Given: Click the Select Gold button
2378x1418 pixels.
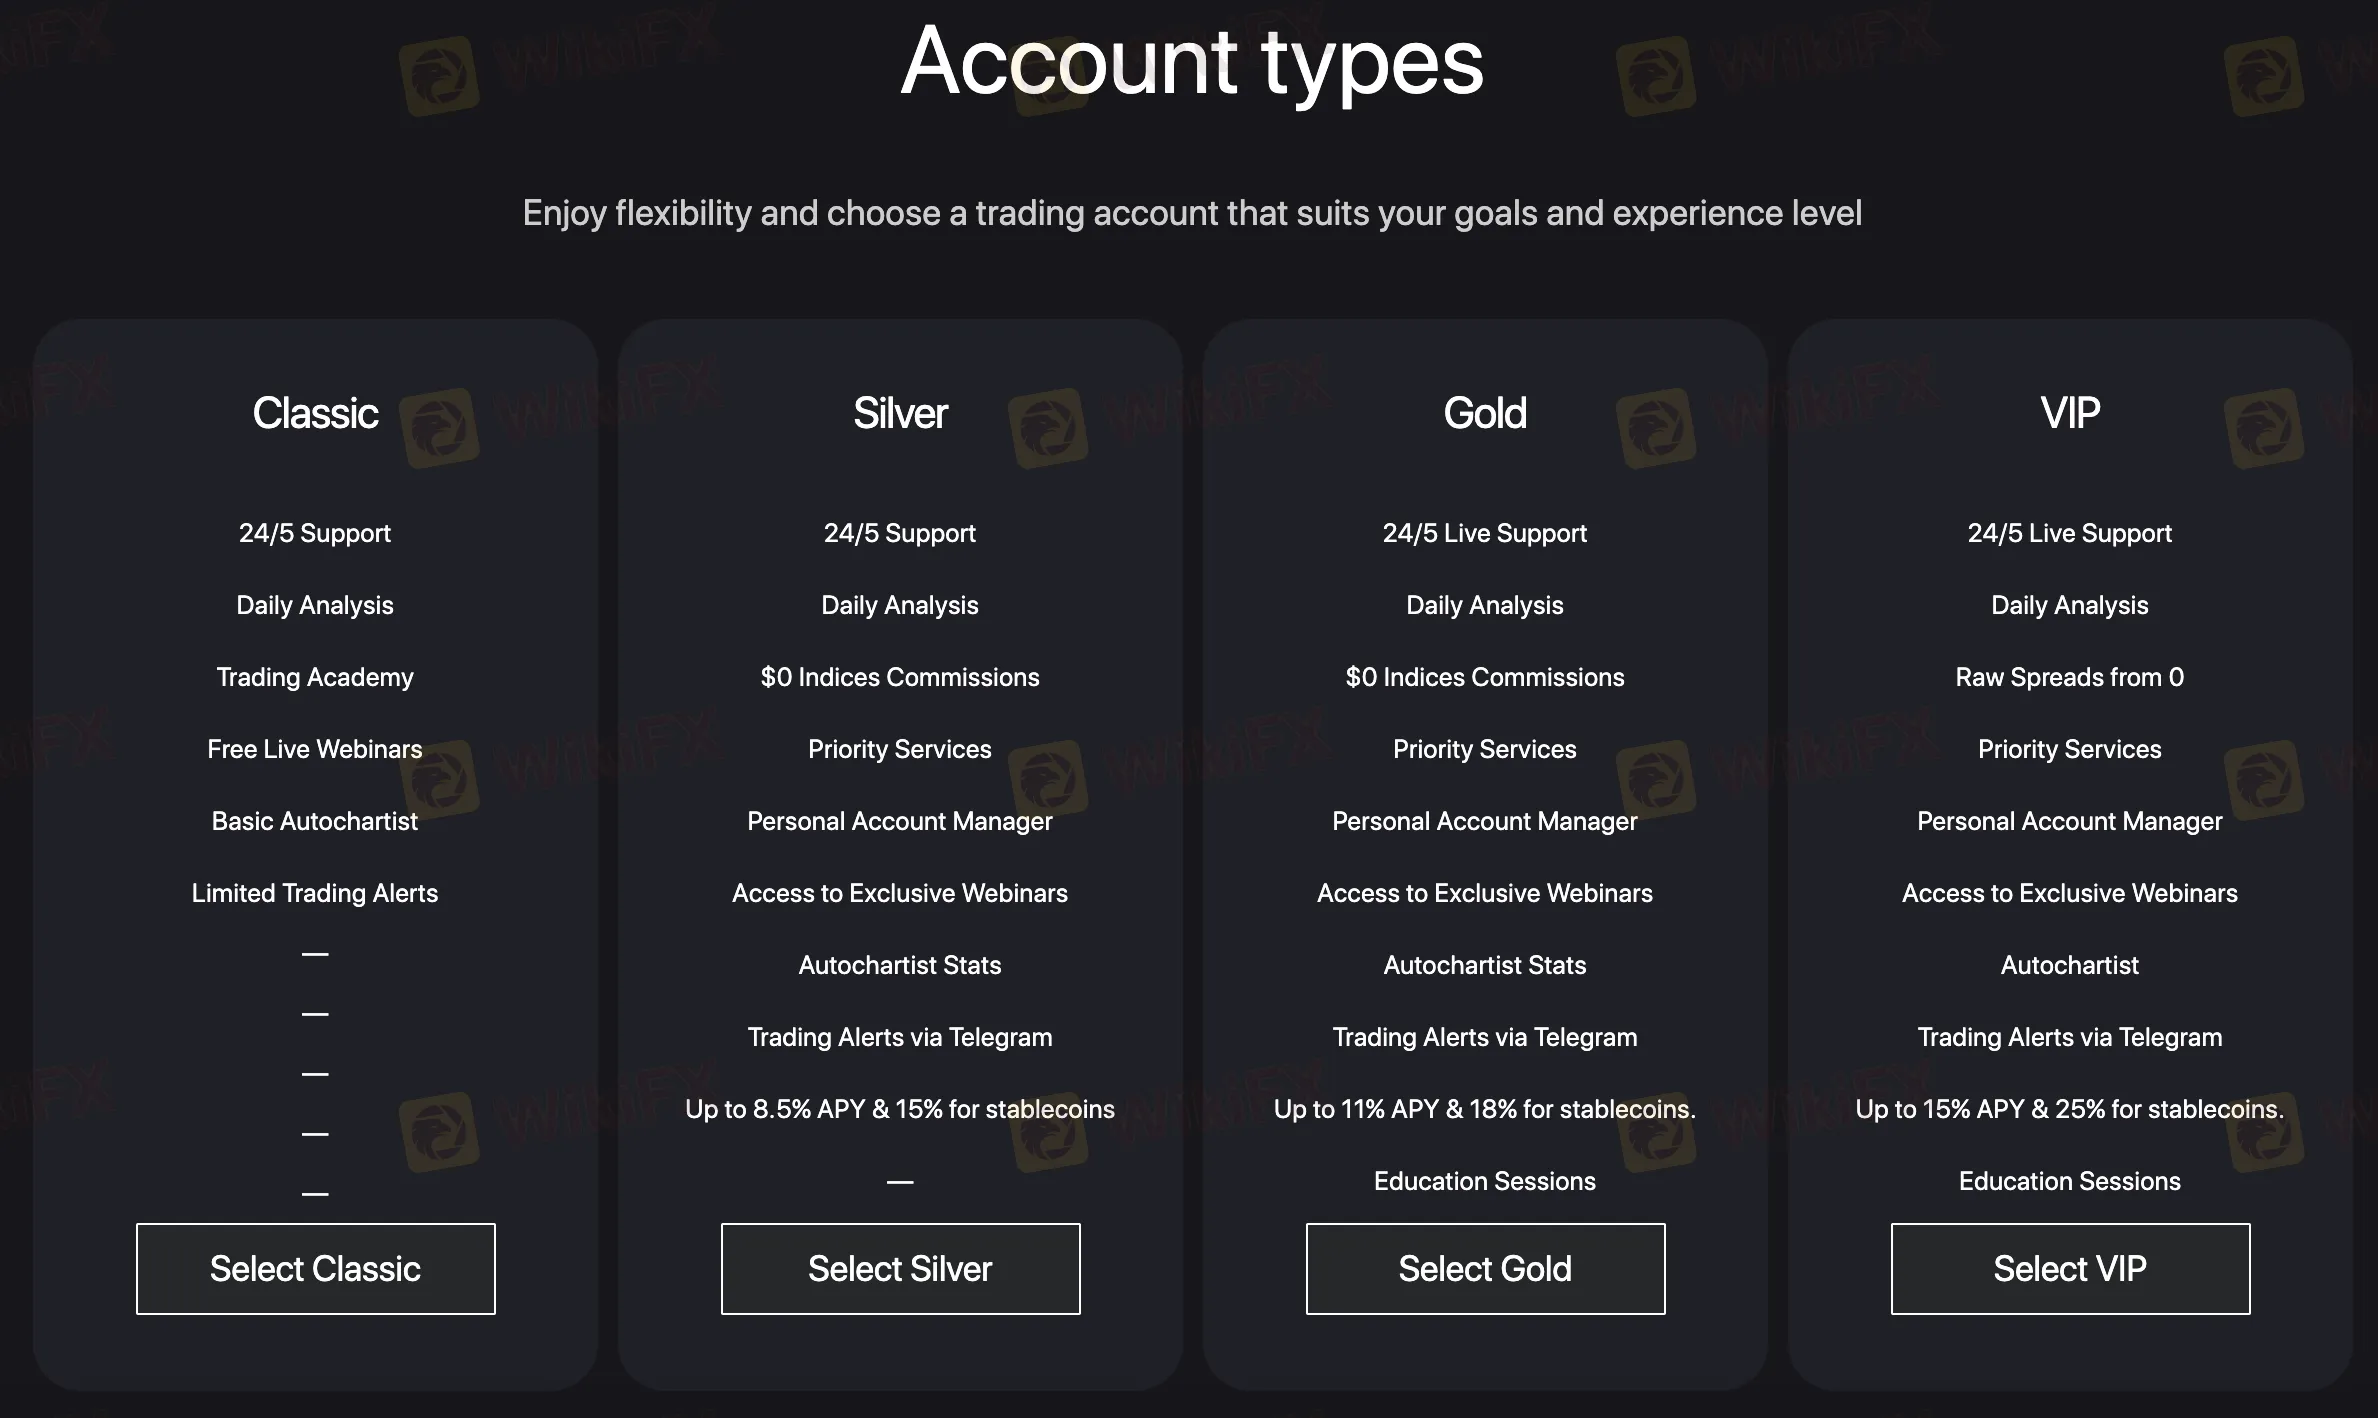Looking at the screenshot, I should pos(1484,1268).
